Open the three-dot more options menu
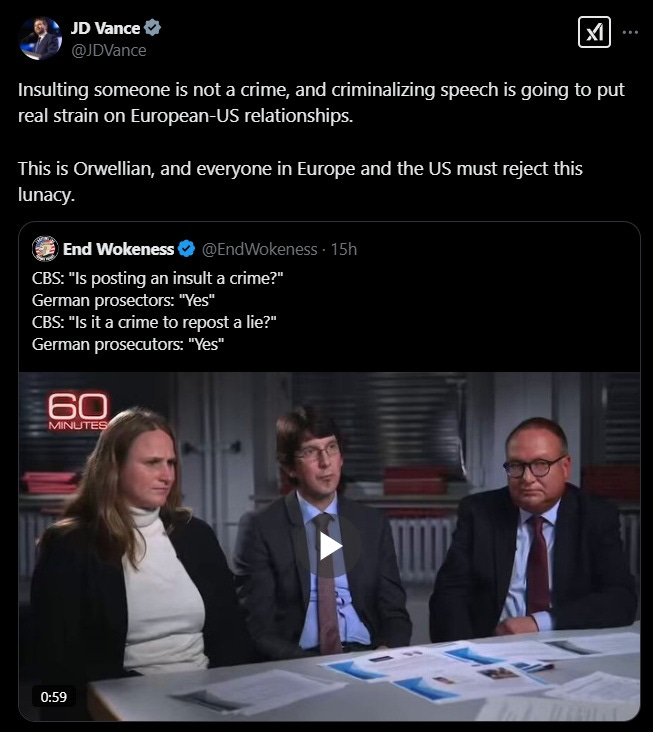 tap(630, 32)
